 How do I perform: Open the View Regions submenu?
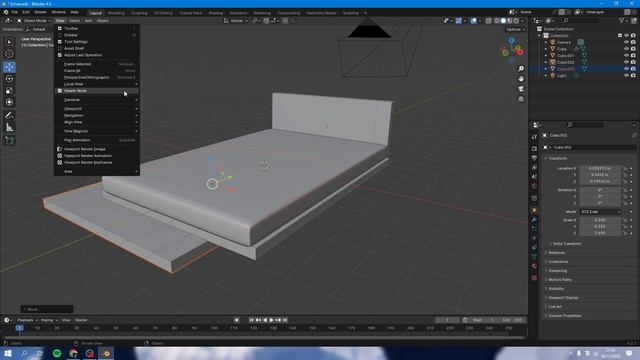pos(97,131)
